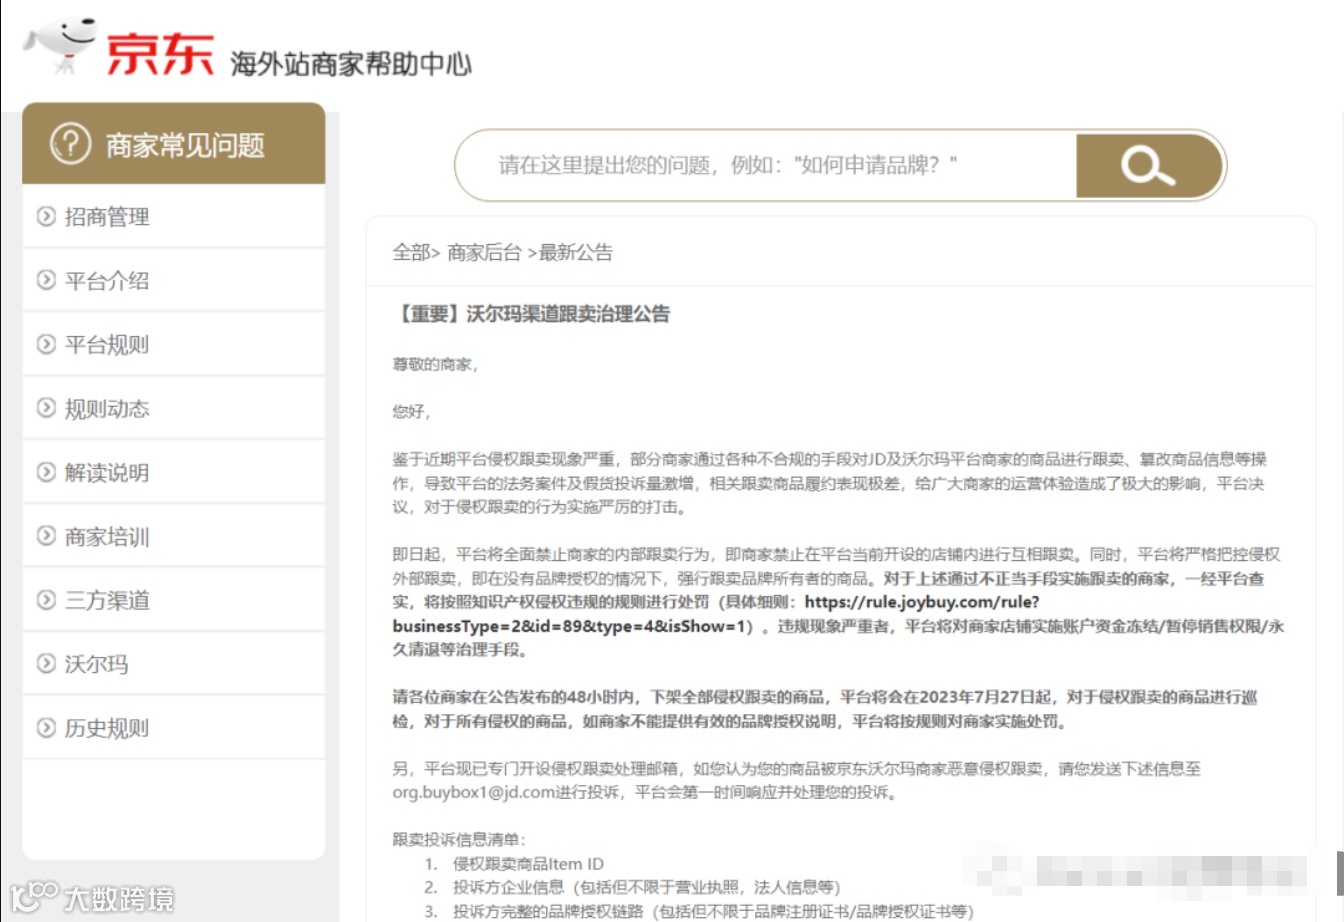Click the 您好 line in the announcement
This screenshot has height=922, width=1344.
point(411,411)
